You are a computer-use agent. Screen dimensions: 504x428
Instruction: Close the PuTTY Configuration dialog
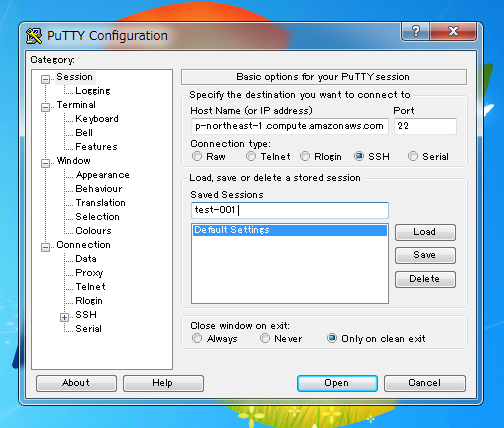(x=453, y=31)
